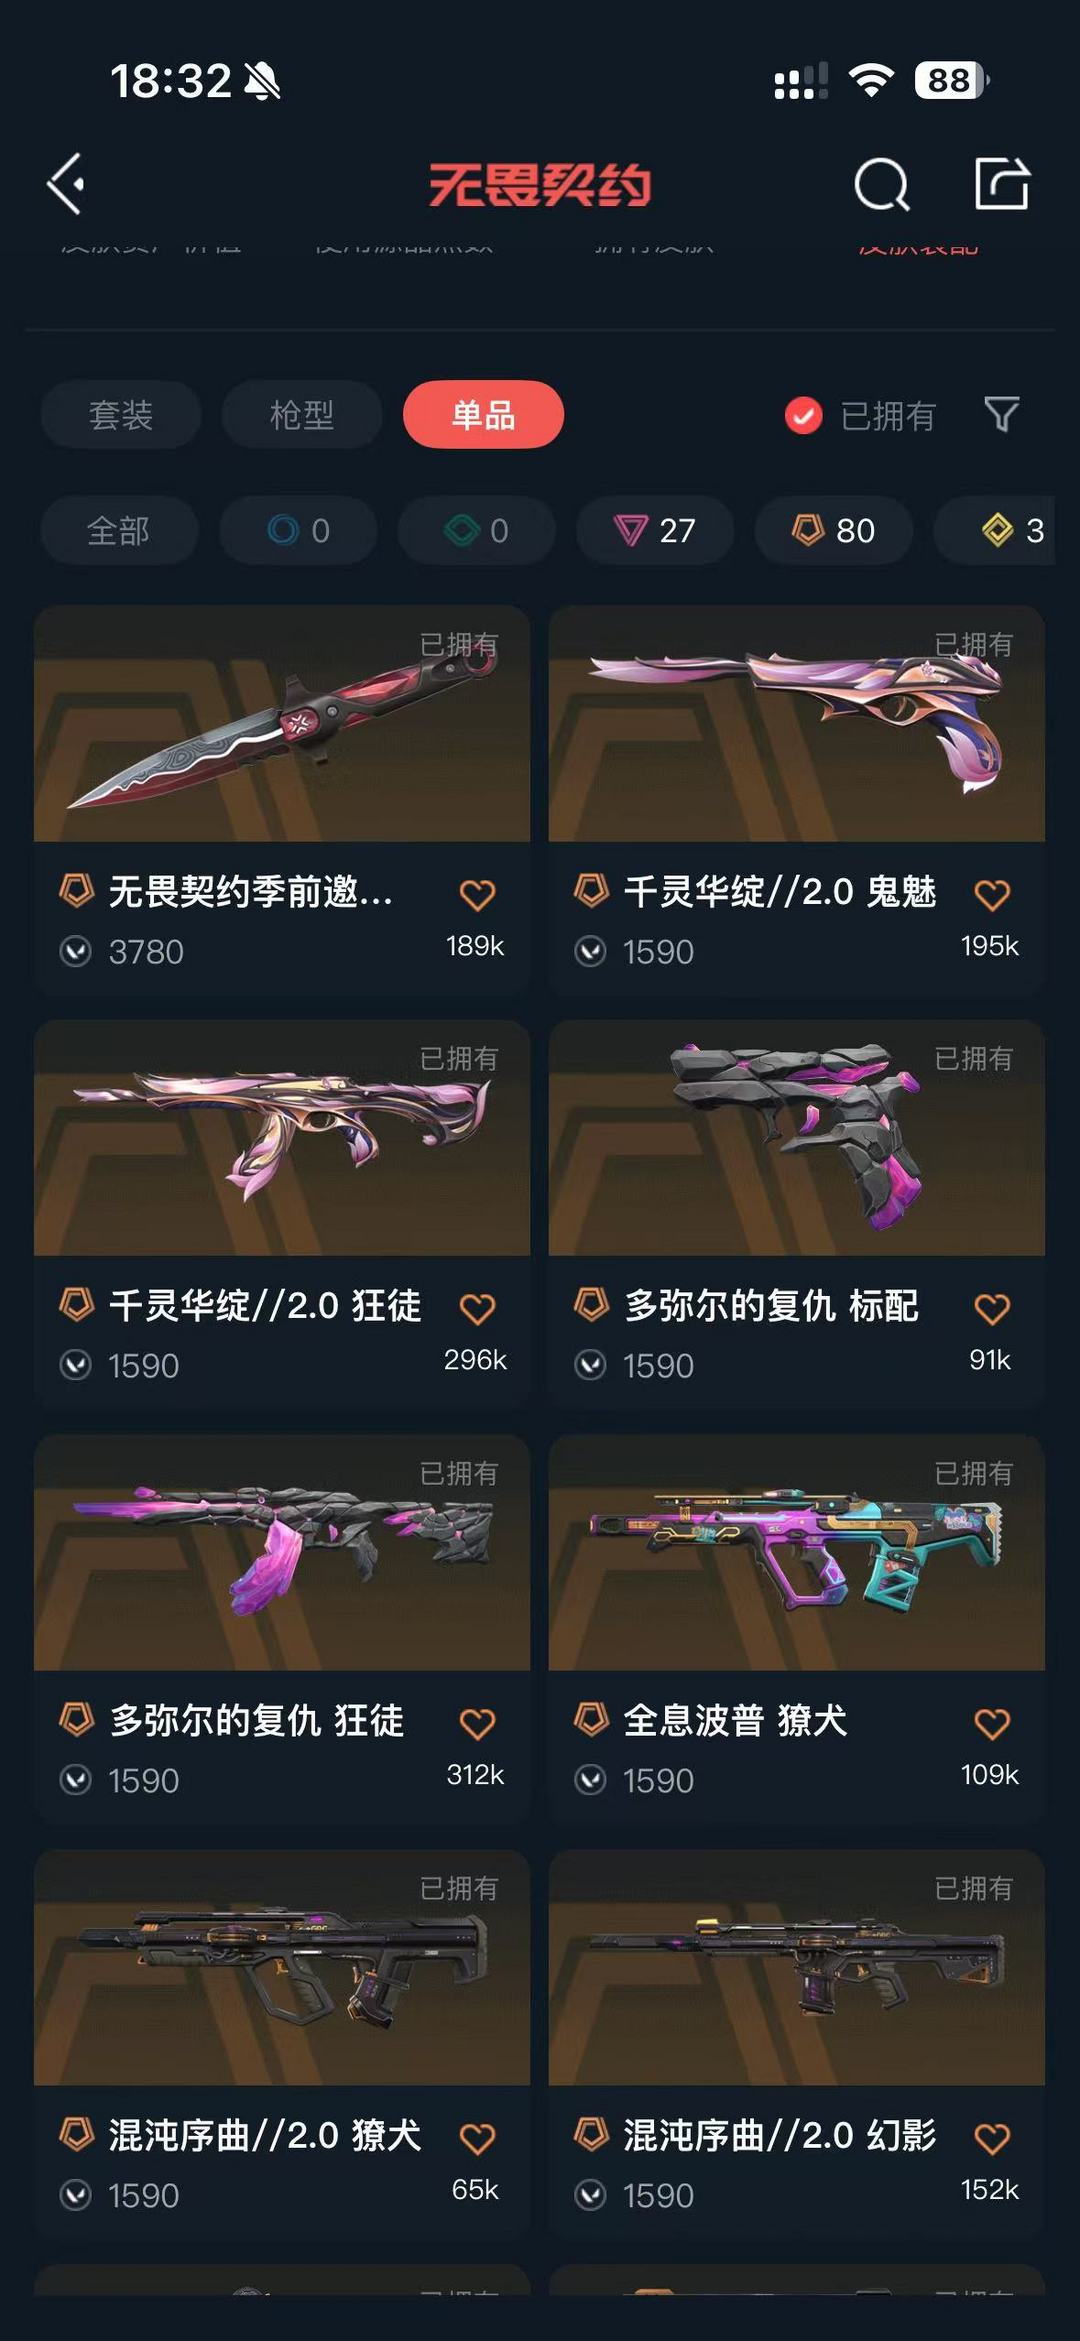
Task: Tap the back arrow icon
Action: pos(66,184)
